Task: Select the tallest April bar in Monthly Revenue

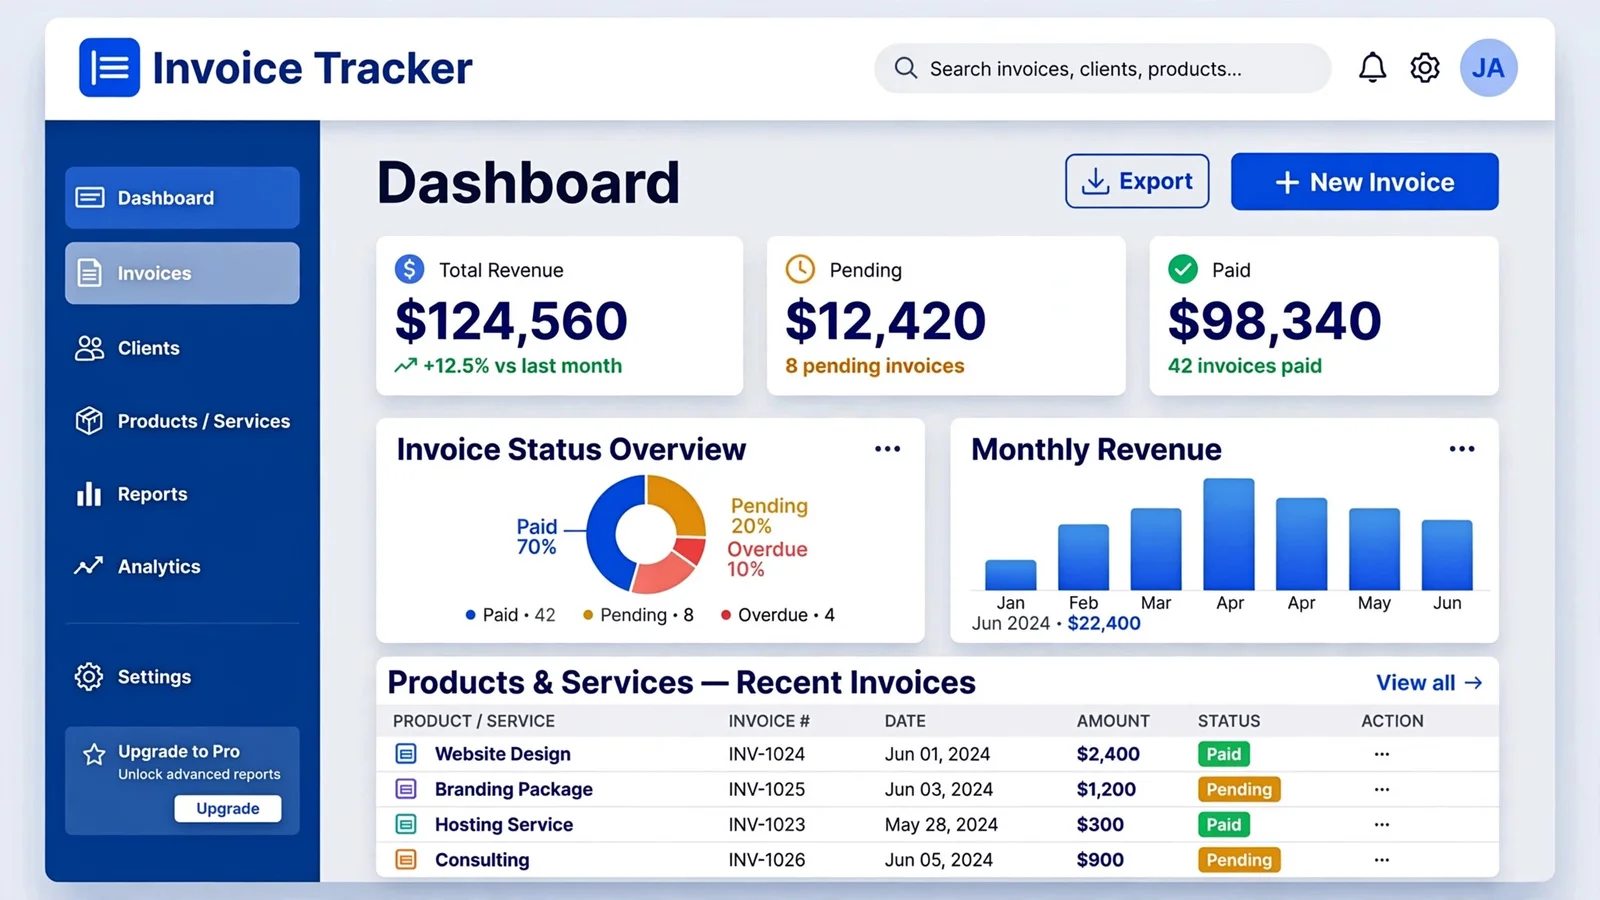Action: coord(1229,534)
